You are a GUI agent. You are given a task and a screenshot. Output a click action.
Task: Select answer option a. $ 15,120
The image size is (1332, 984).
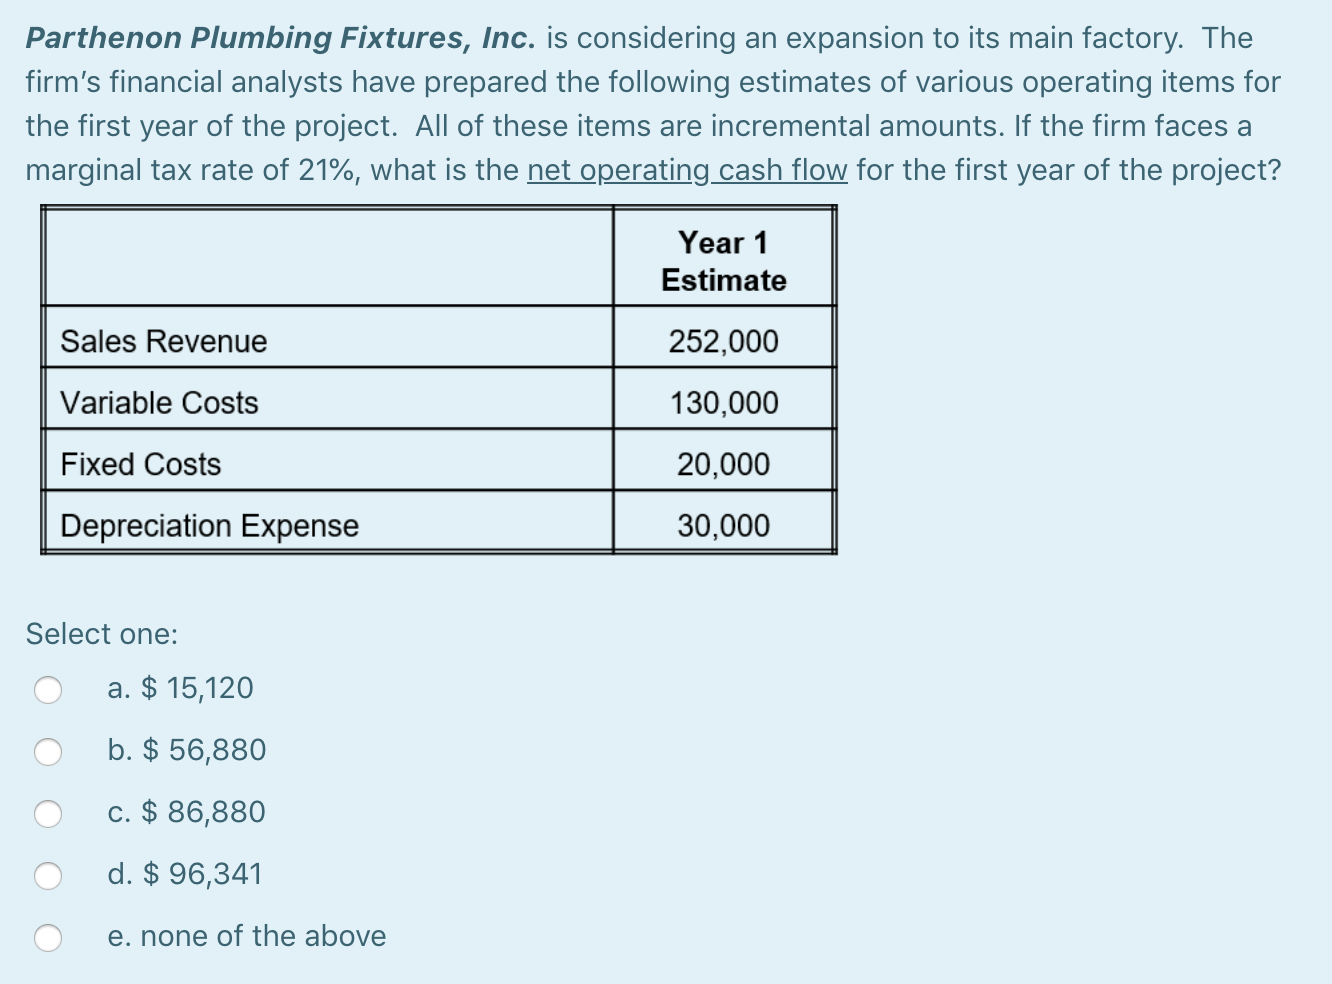tap(48, 688)
